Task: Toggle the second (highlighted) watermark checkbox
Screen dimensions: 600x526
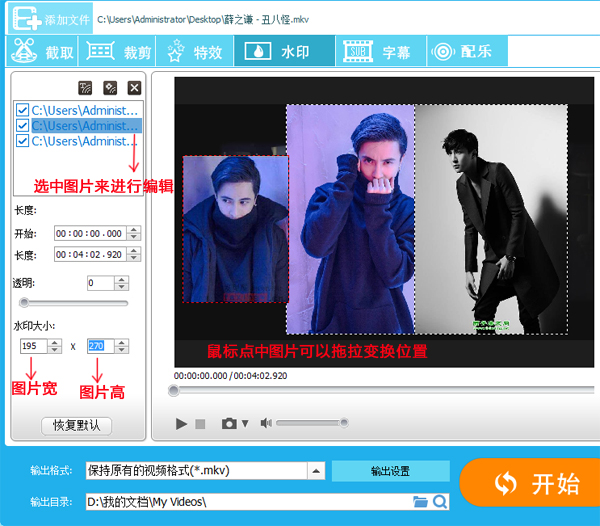Action: pos(22,126)
